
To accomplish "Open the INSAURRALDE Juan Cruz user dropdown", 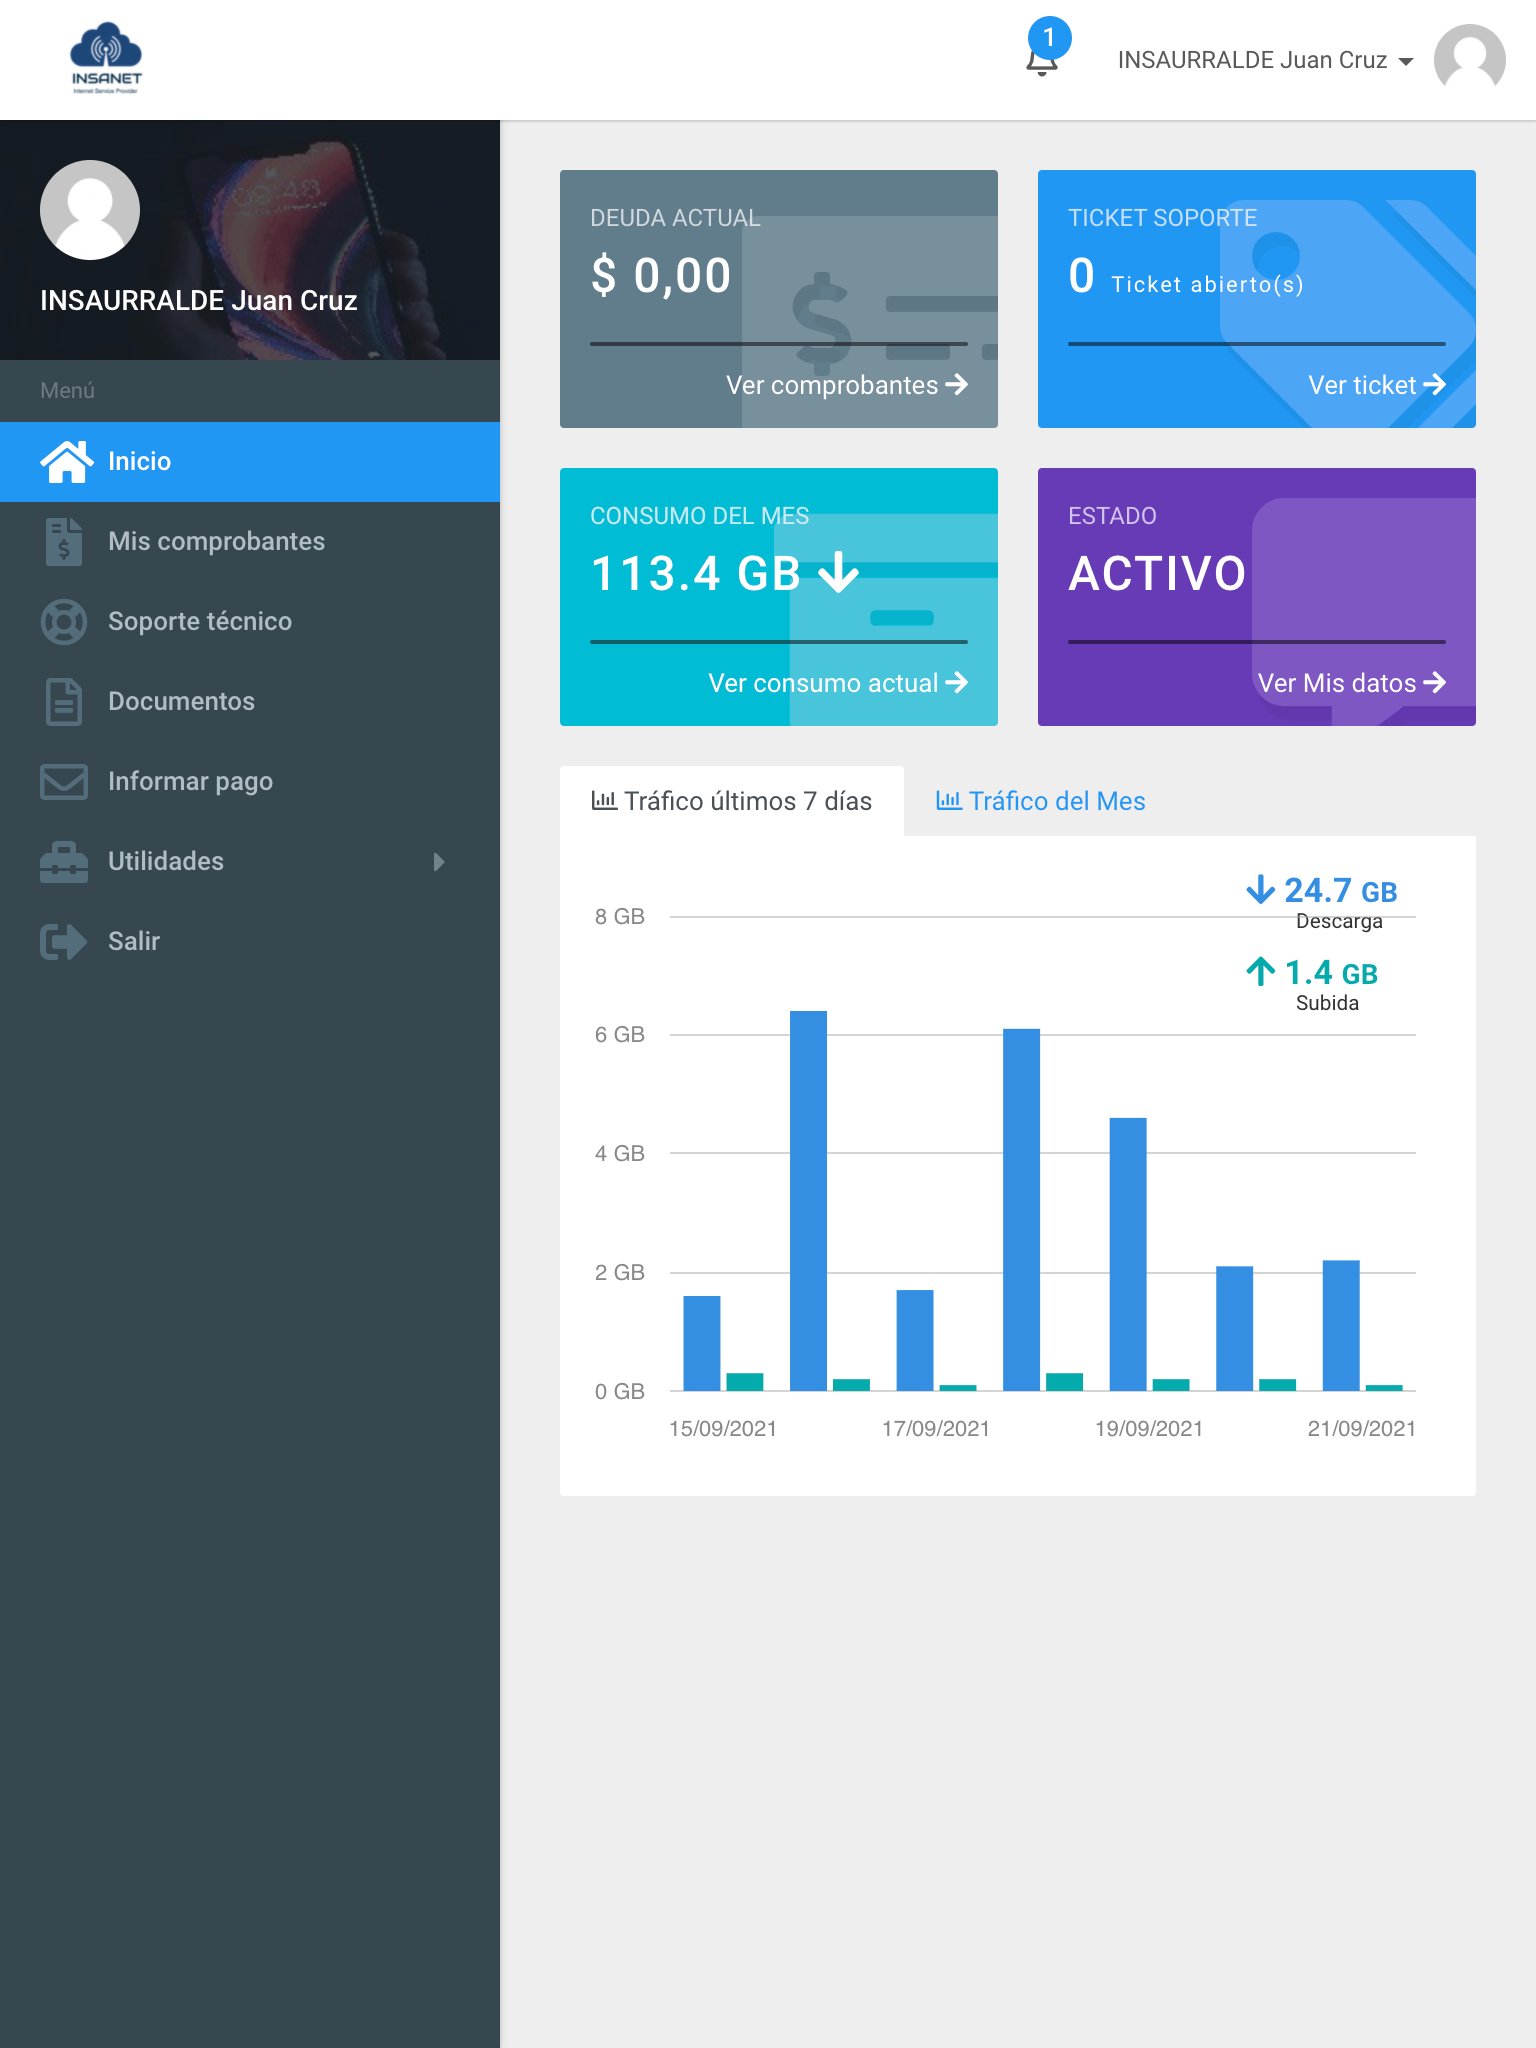I will click(1265, 60).
